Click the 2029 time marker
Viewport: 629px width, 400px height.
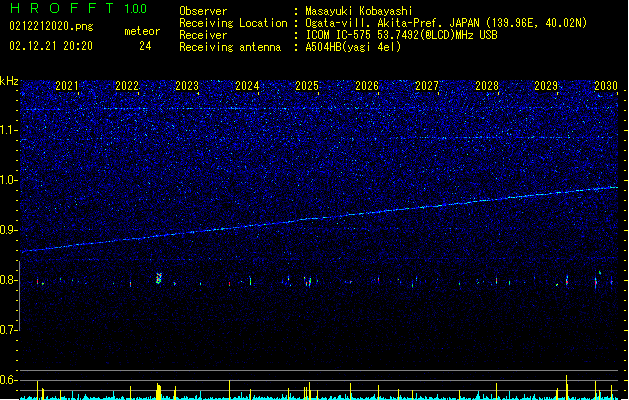pos(546,85)
